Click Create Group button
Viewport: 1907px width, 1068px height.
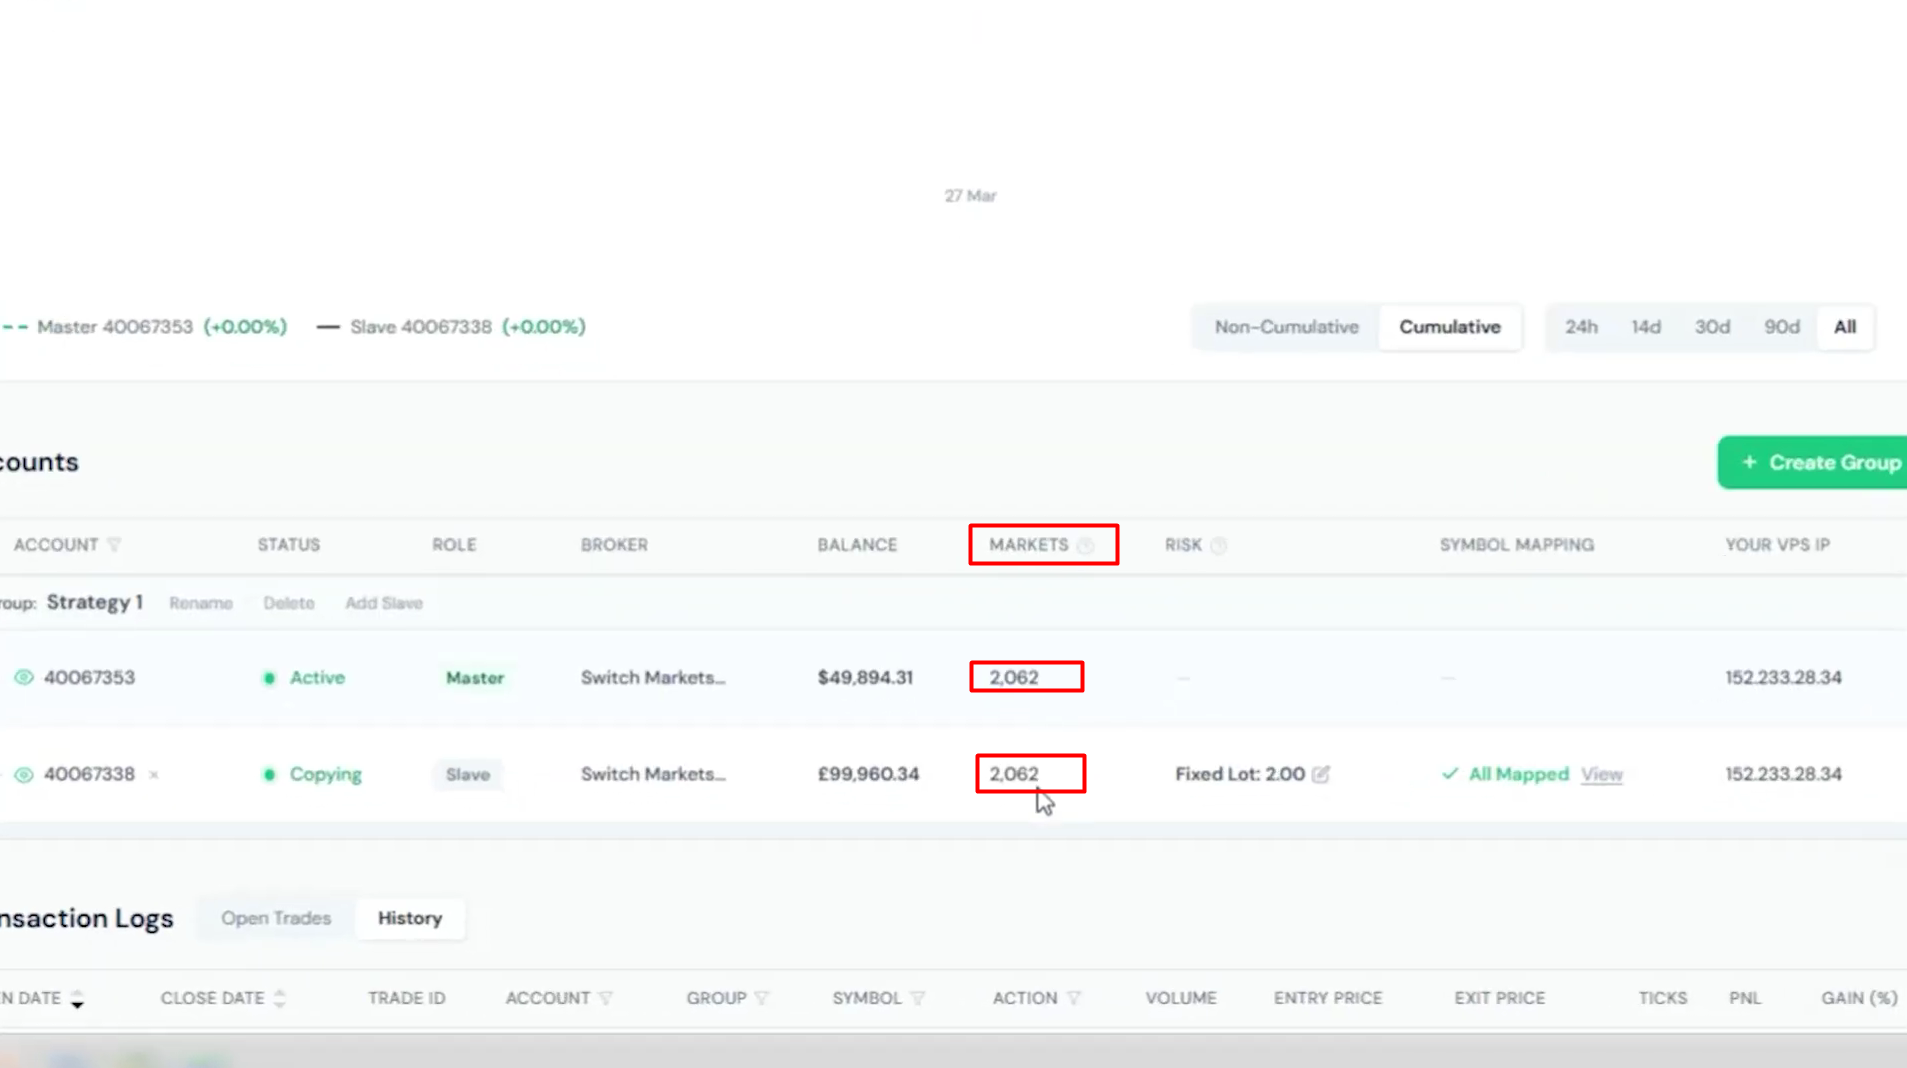point(1812,462)
